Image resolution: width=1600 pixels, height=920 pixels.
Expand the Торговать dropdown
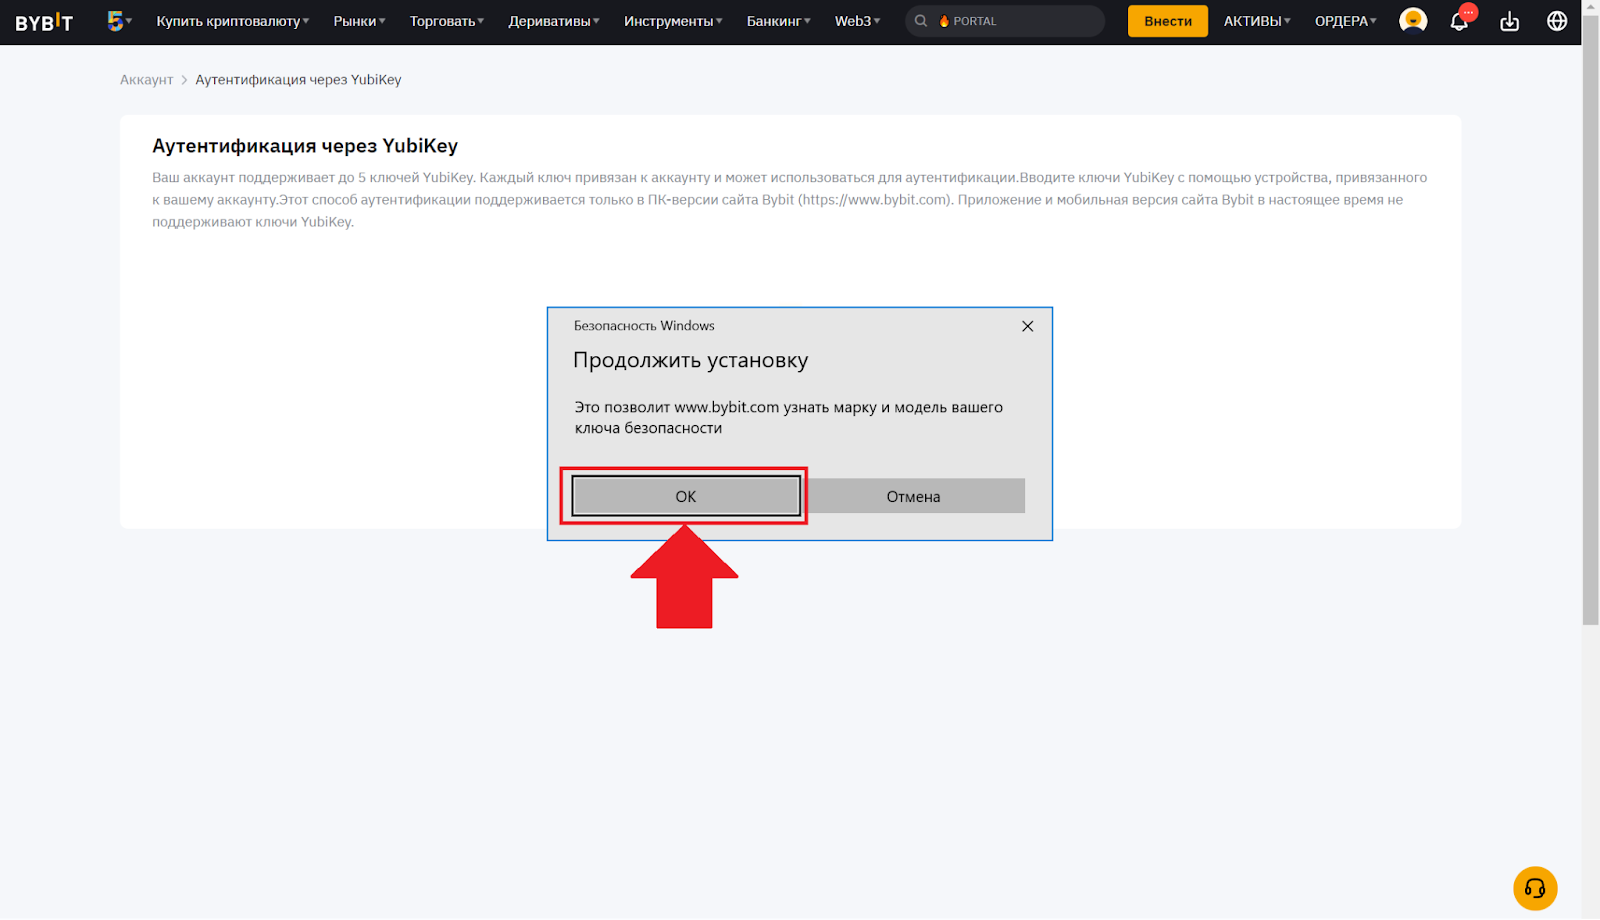pos(447,21)
